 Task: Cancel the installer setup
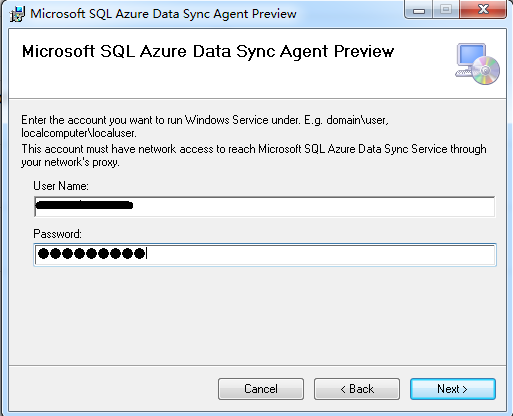(261, 389)
